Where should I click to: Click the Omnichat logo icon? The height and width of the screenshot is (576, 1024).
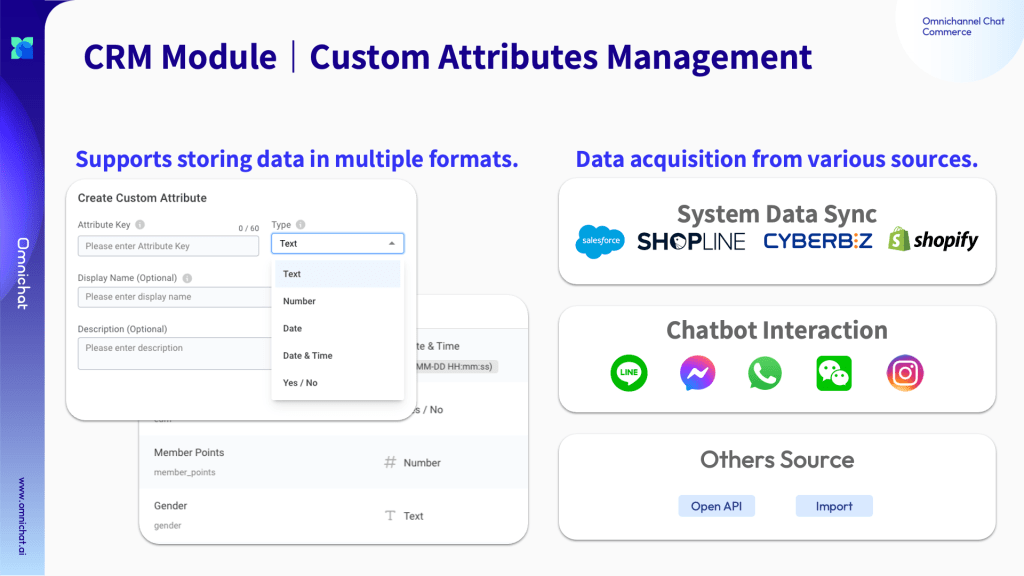coord(22,47)
